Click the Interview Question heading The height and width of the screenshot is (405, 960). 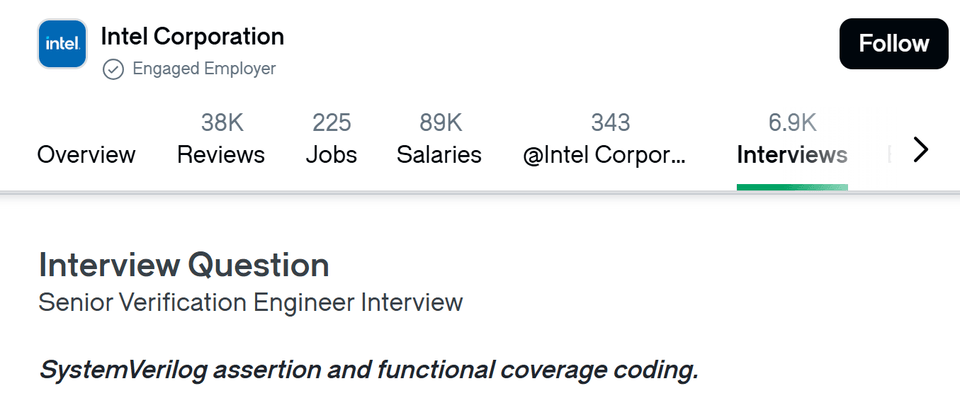pyautogui.click(x=184, y=265)
